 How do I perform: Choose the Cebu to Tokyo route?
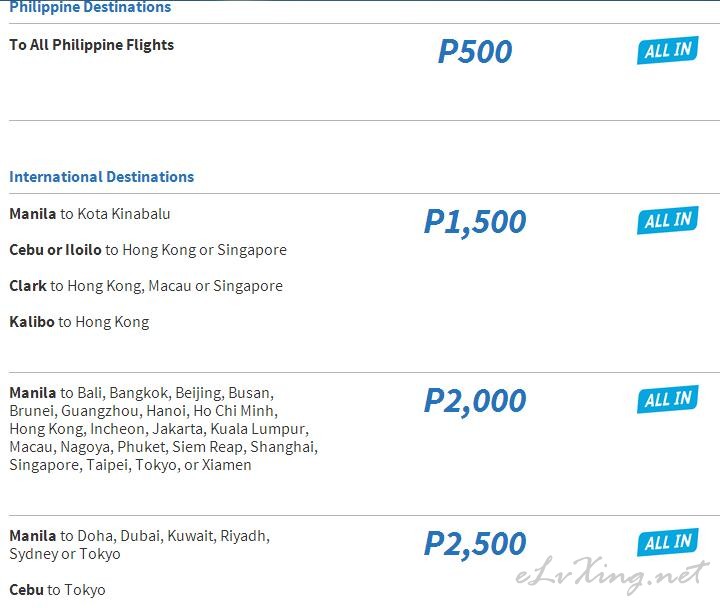point(57,590)
